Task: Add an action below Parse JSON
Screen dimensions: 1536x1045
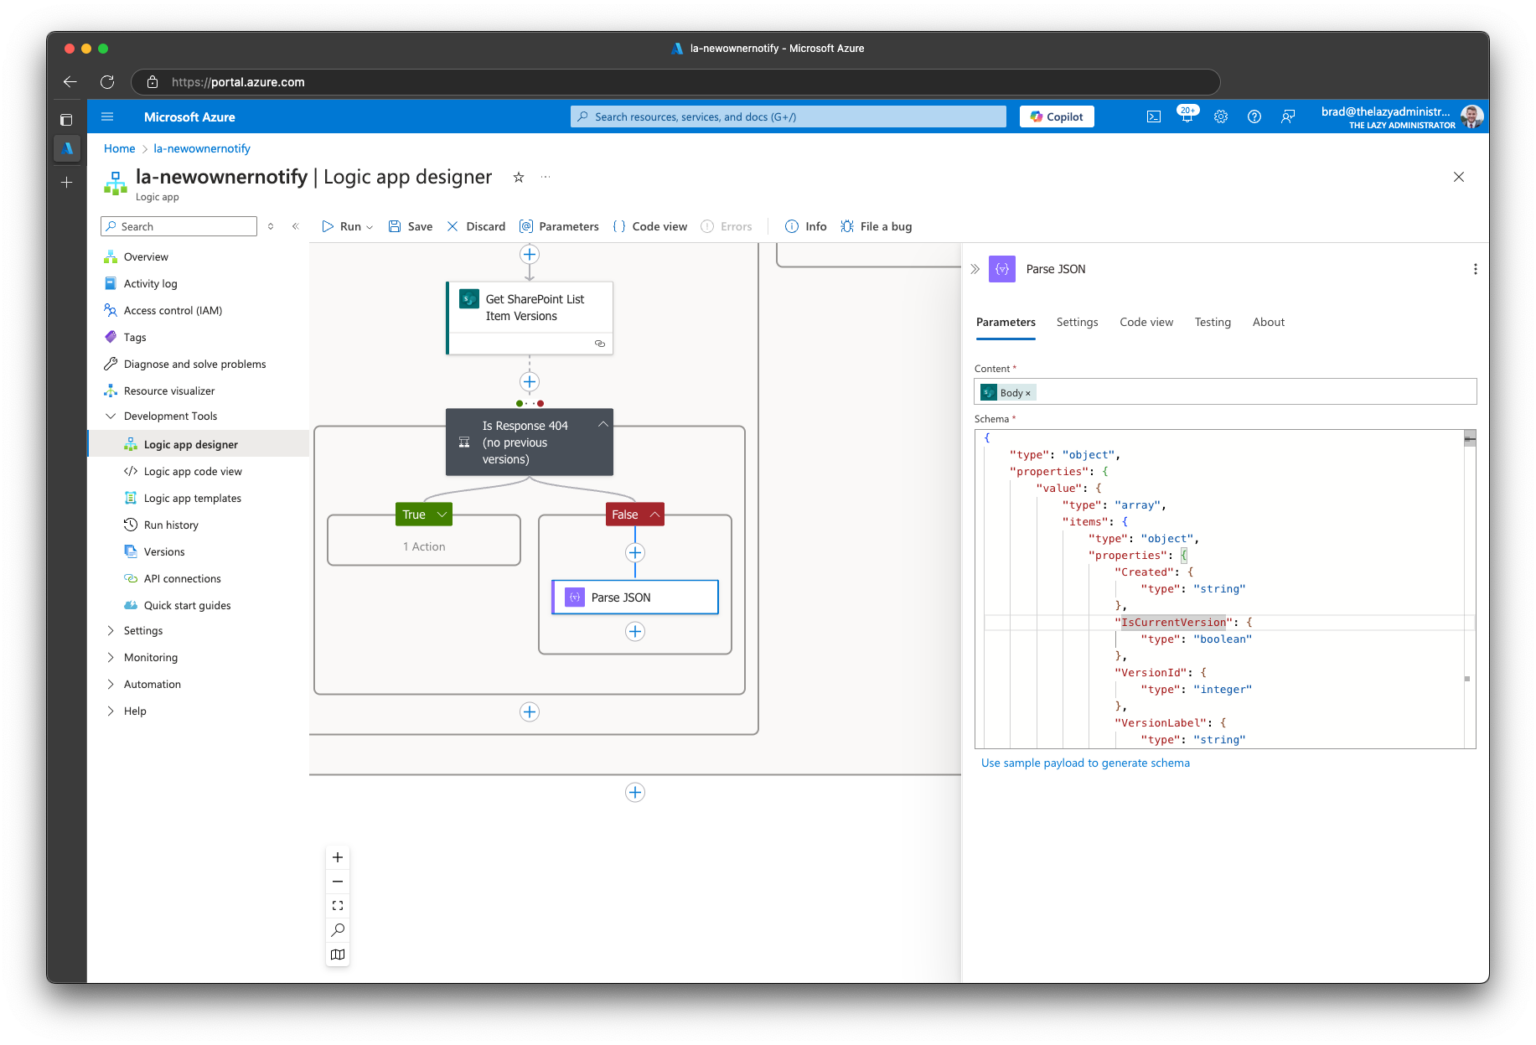Action: (x=635, y=632)
